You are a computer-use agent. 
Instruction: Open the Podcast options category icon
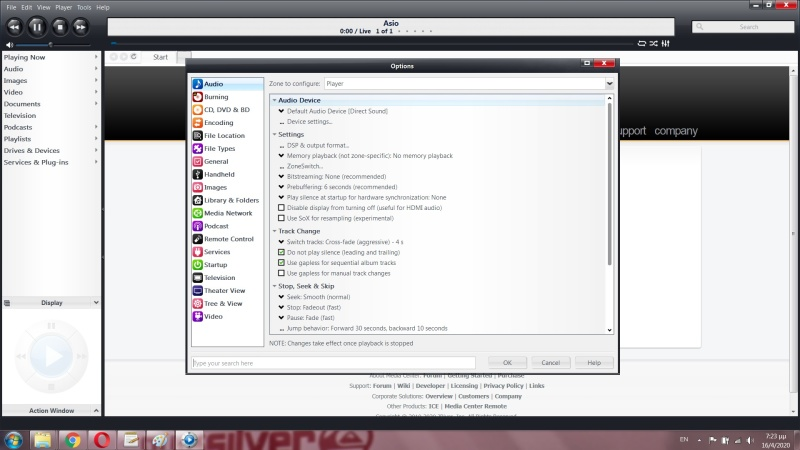pyautogui.click(x=197, y=226)
